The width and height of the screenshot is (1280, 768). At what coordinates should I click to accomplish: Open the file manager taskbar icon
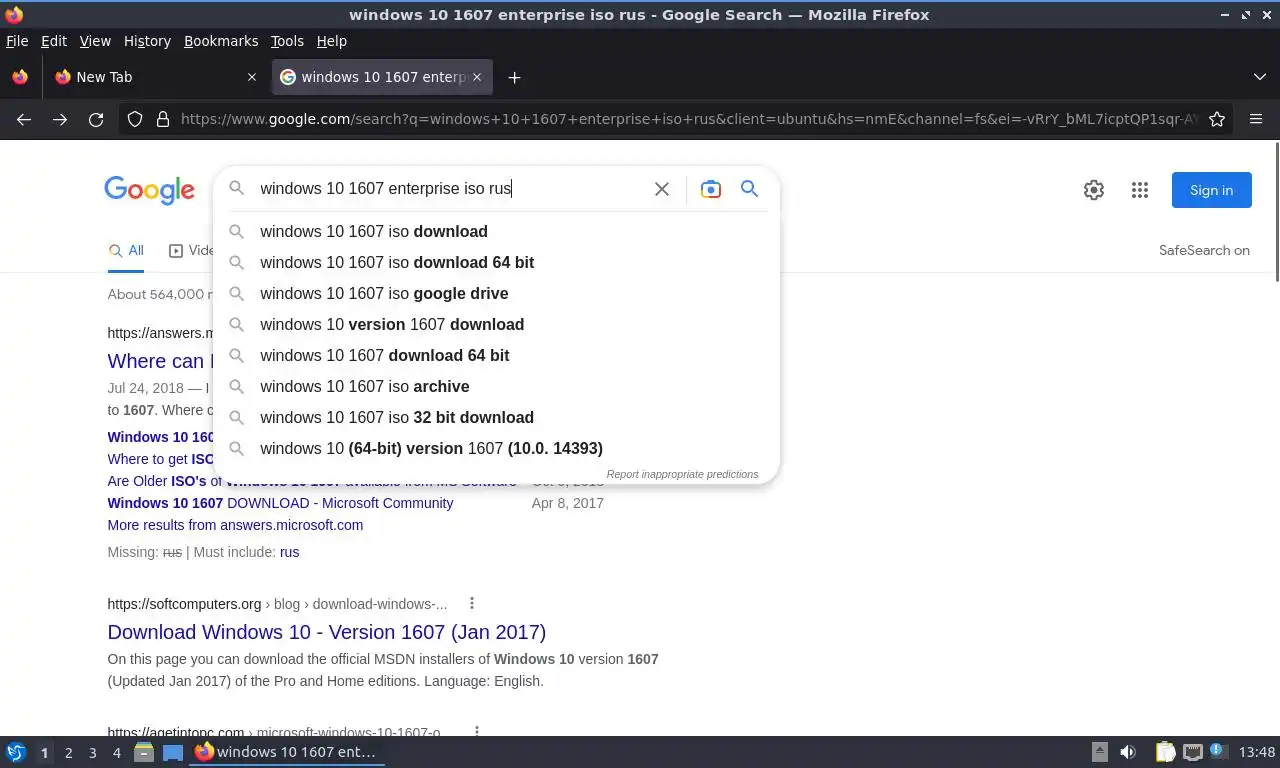click(144, 752)
